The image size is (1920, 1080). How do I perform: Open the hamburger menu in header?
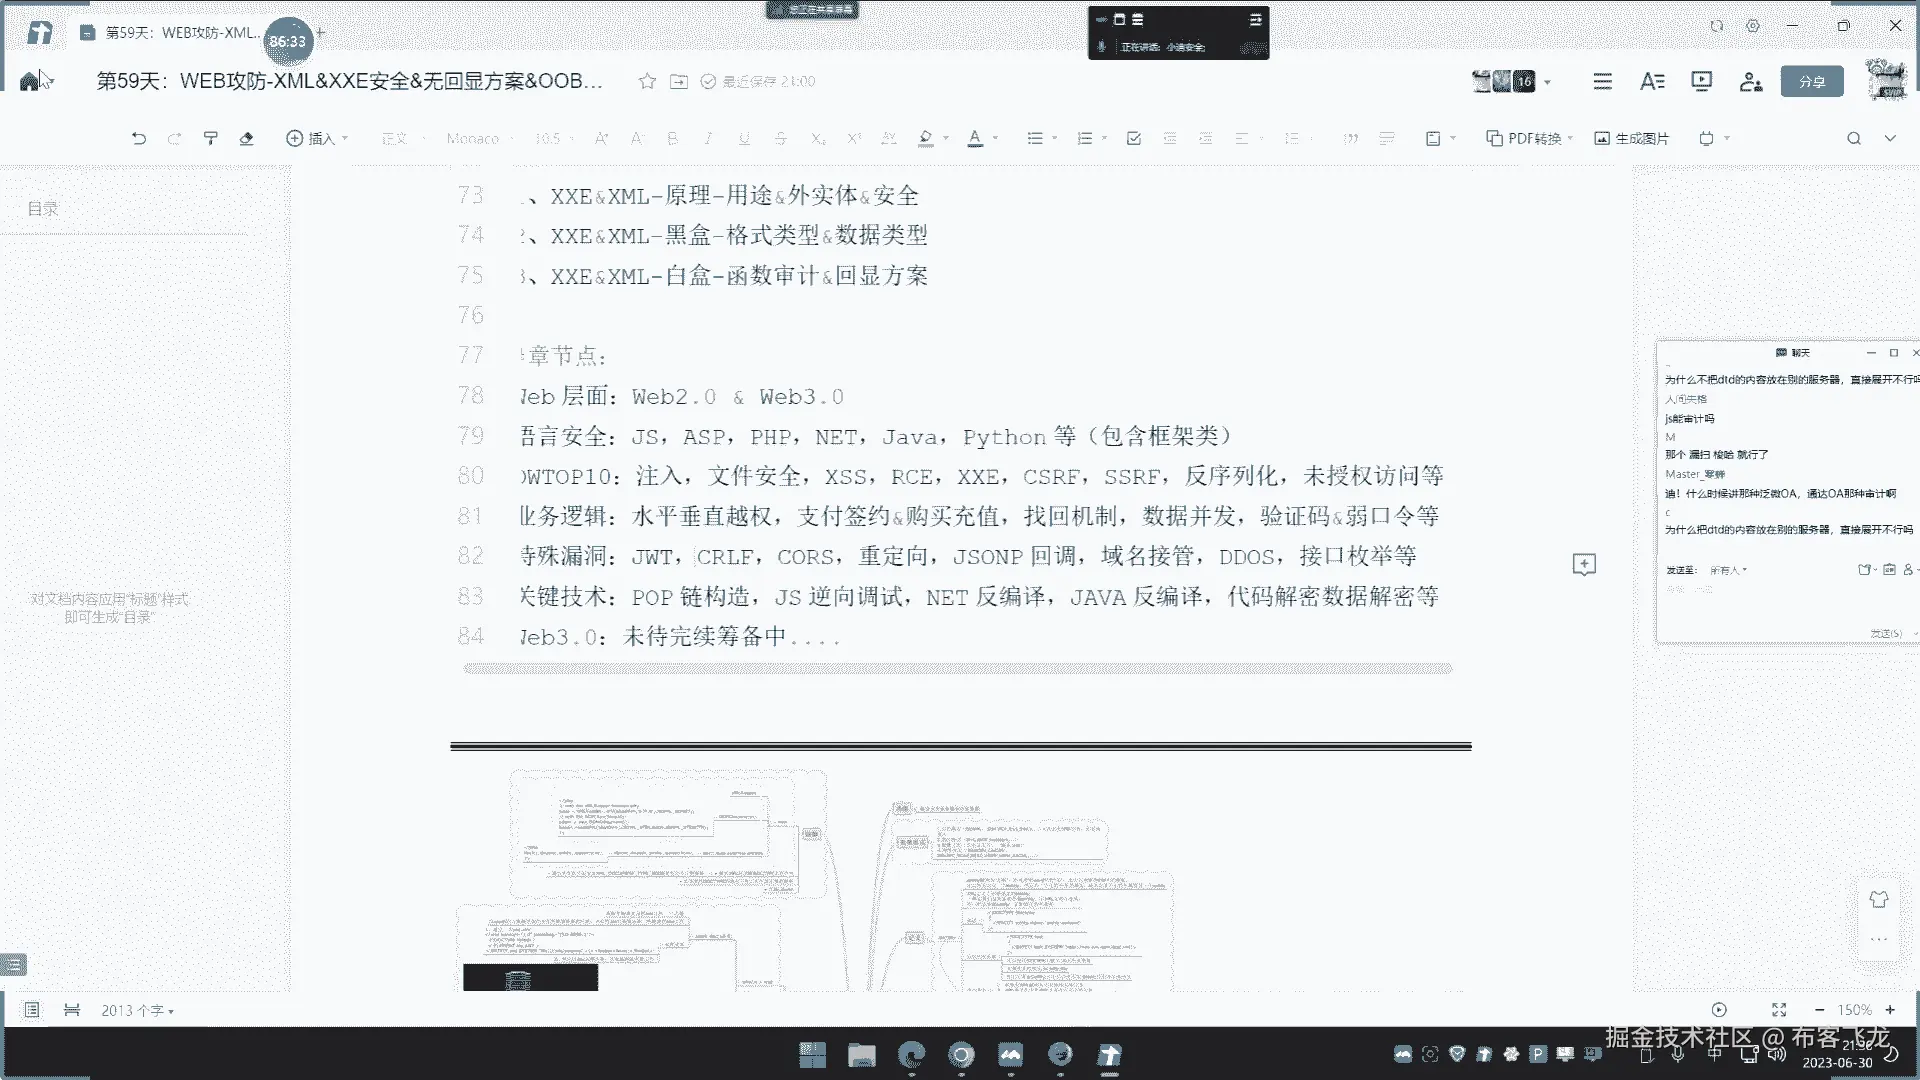(1602, 81)
